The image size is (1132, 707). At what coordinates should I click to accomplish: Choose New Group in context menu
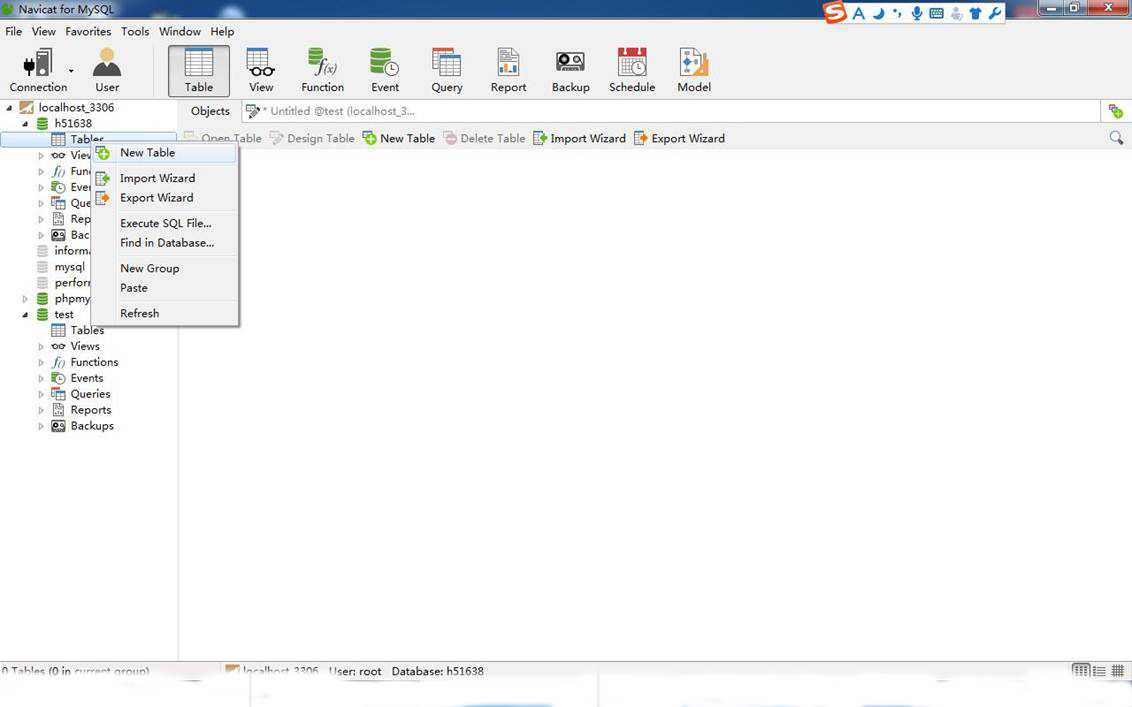pos(165,268)
